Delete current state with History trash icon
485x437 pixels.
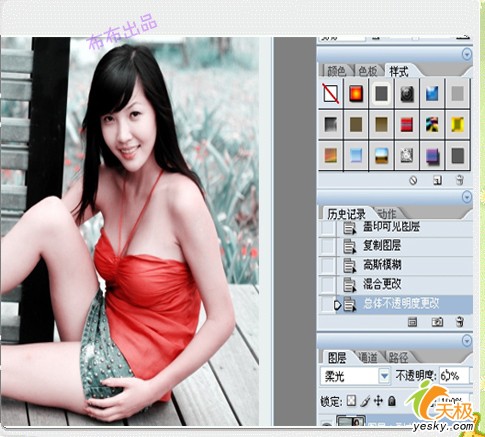(460, 322)
